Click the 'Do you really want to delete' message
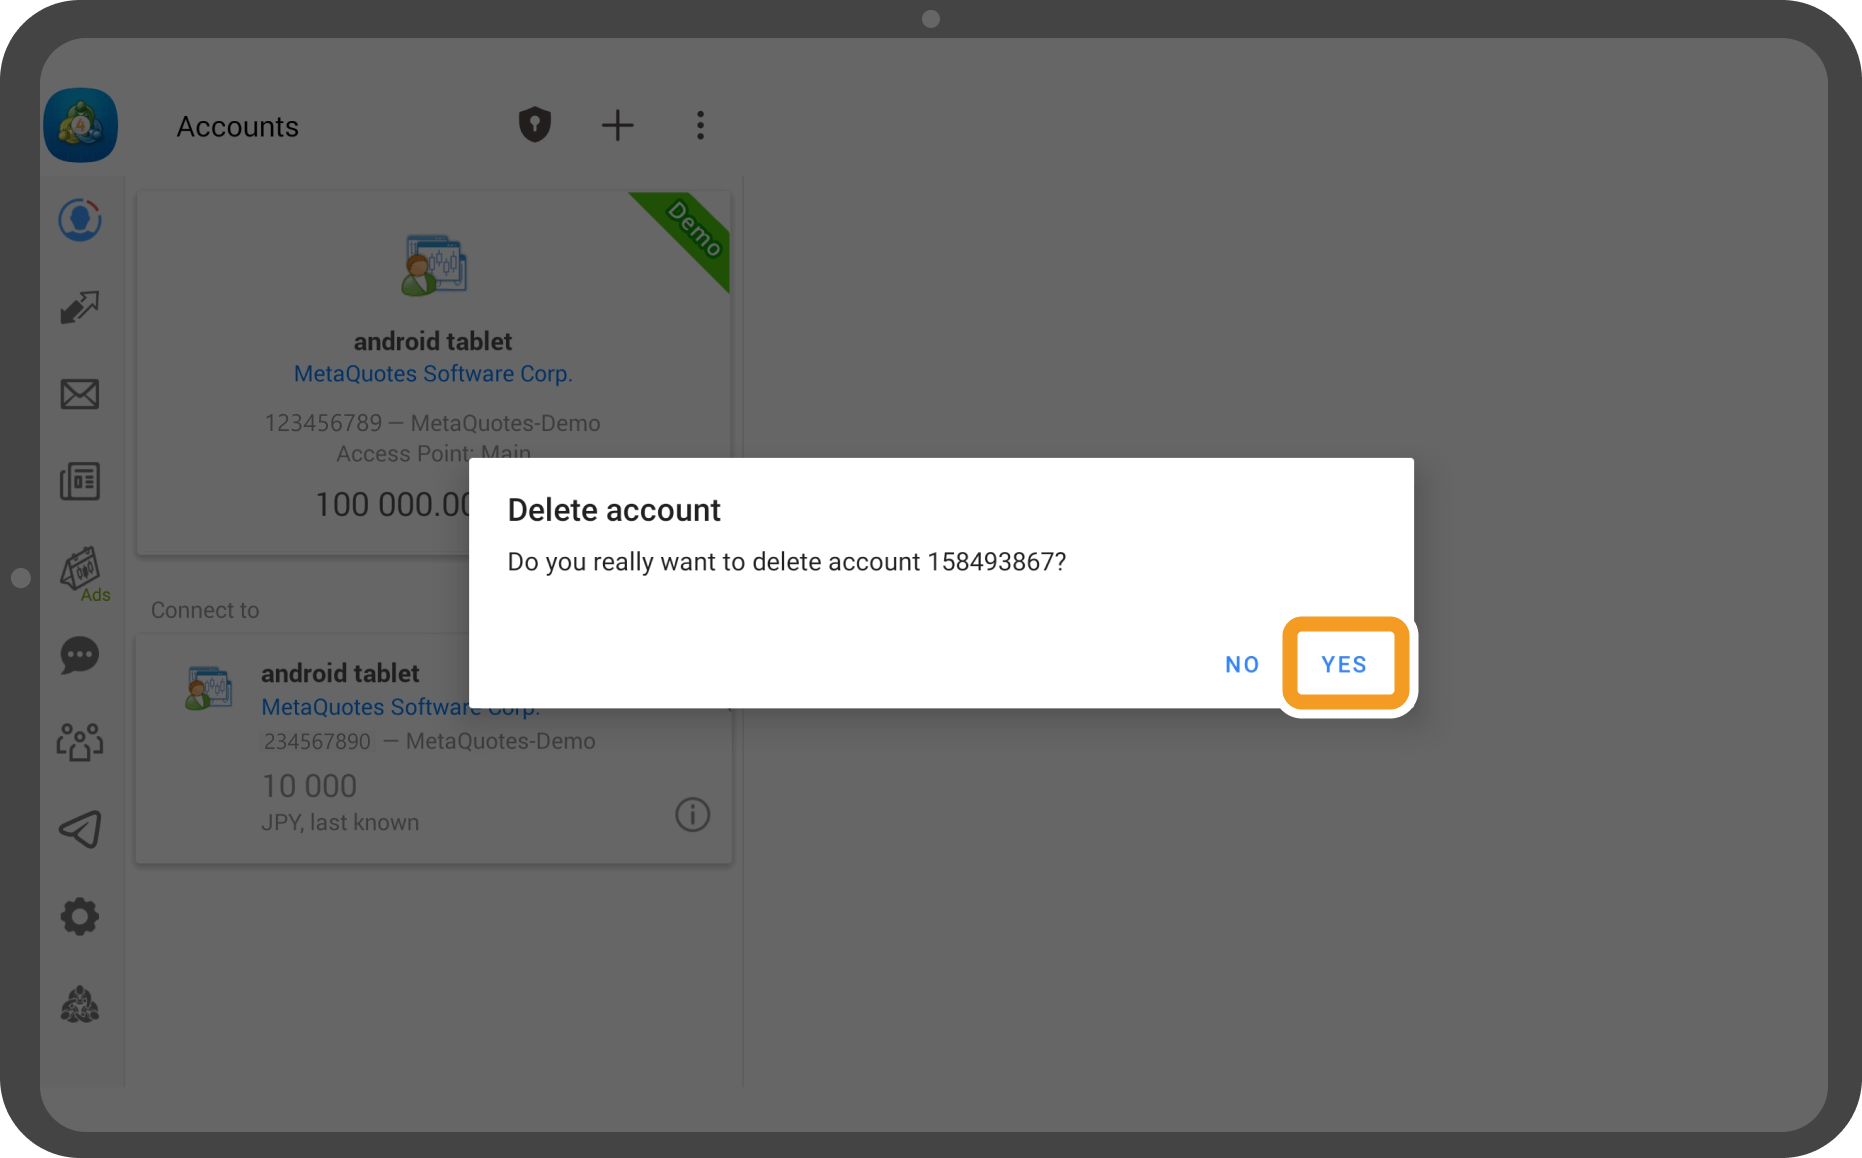 click(x=787, y=562)
